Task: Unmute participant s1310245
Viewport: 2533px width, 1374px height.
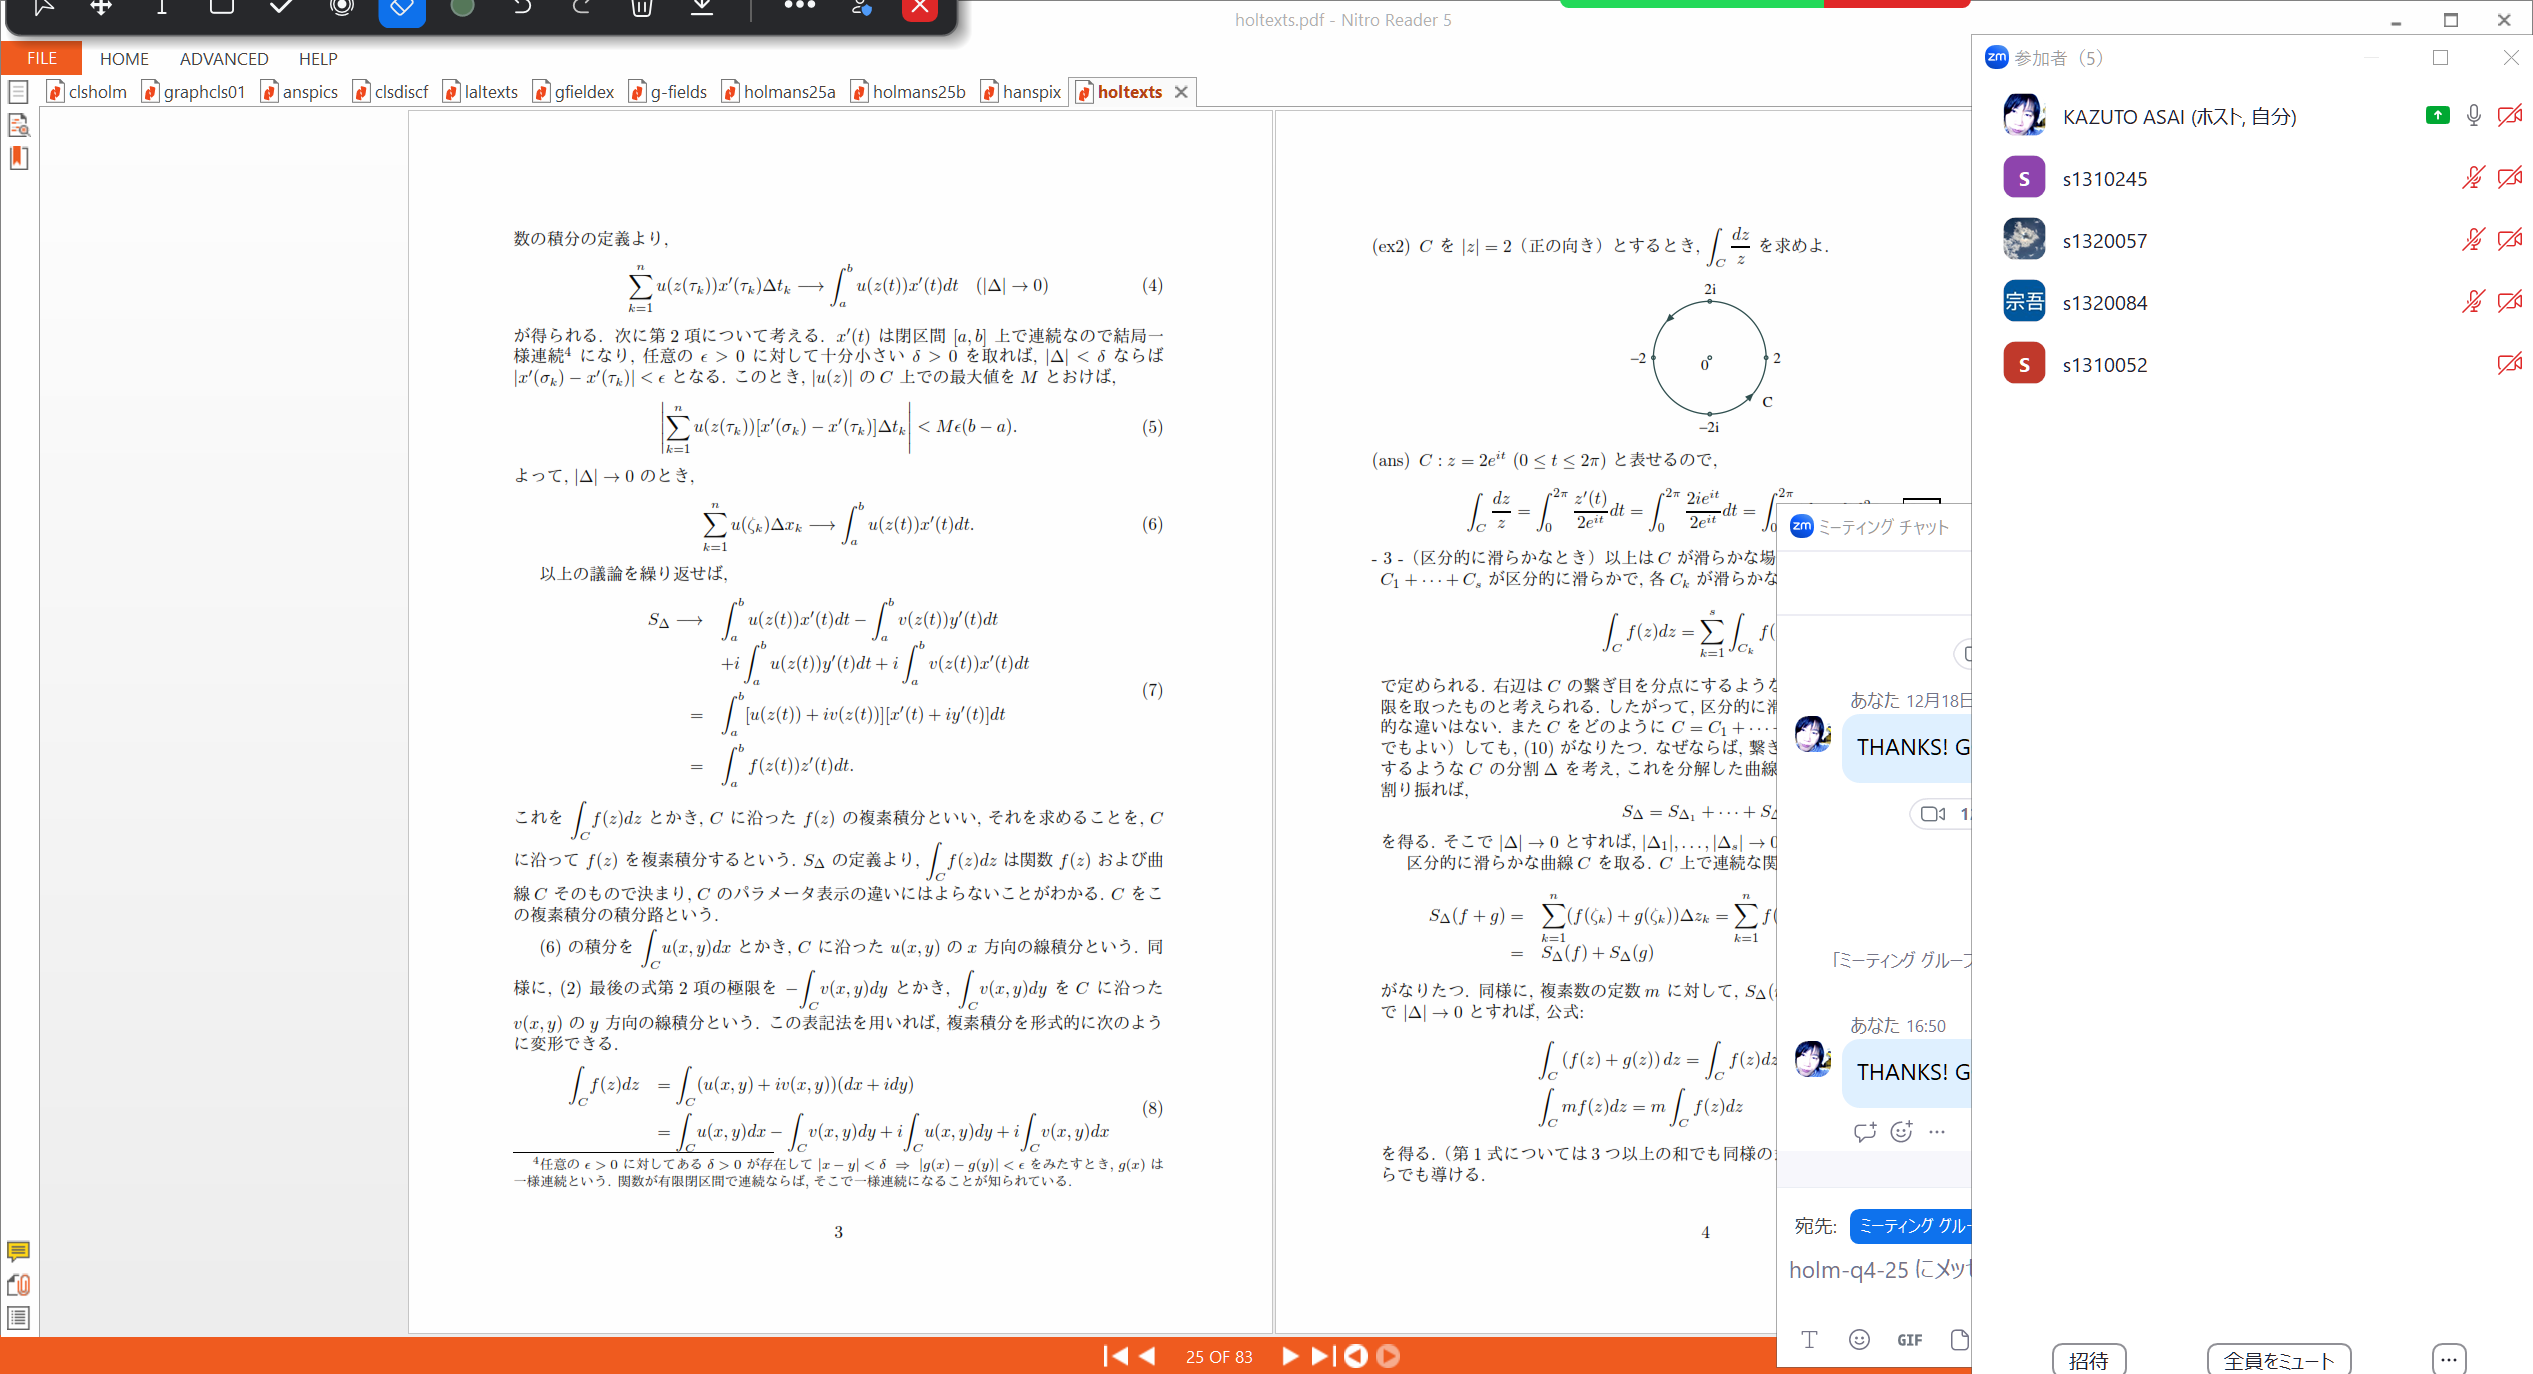Action: tap(2473, 178)
